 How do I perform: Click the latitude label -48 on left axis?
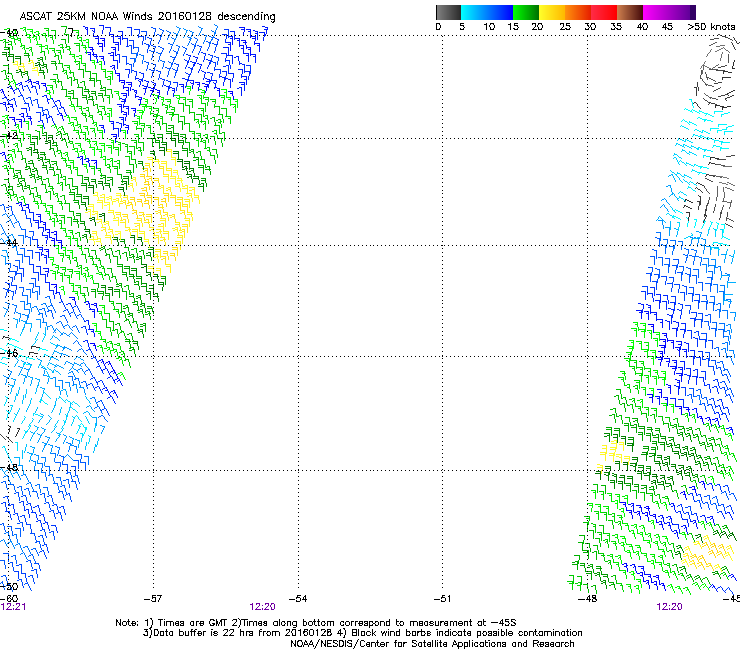click(x=9, y=467)
